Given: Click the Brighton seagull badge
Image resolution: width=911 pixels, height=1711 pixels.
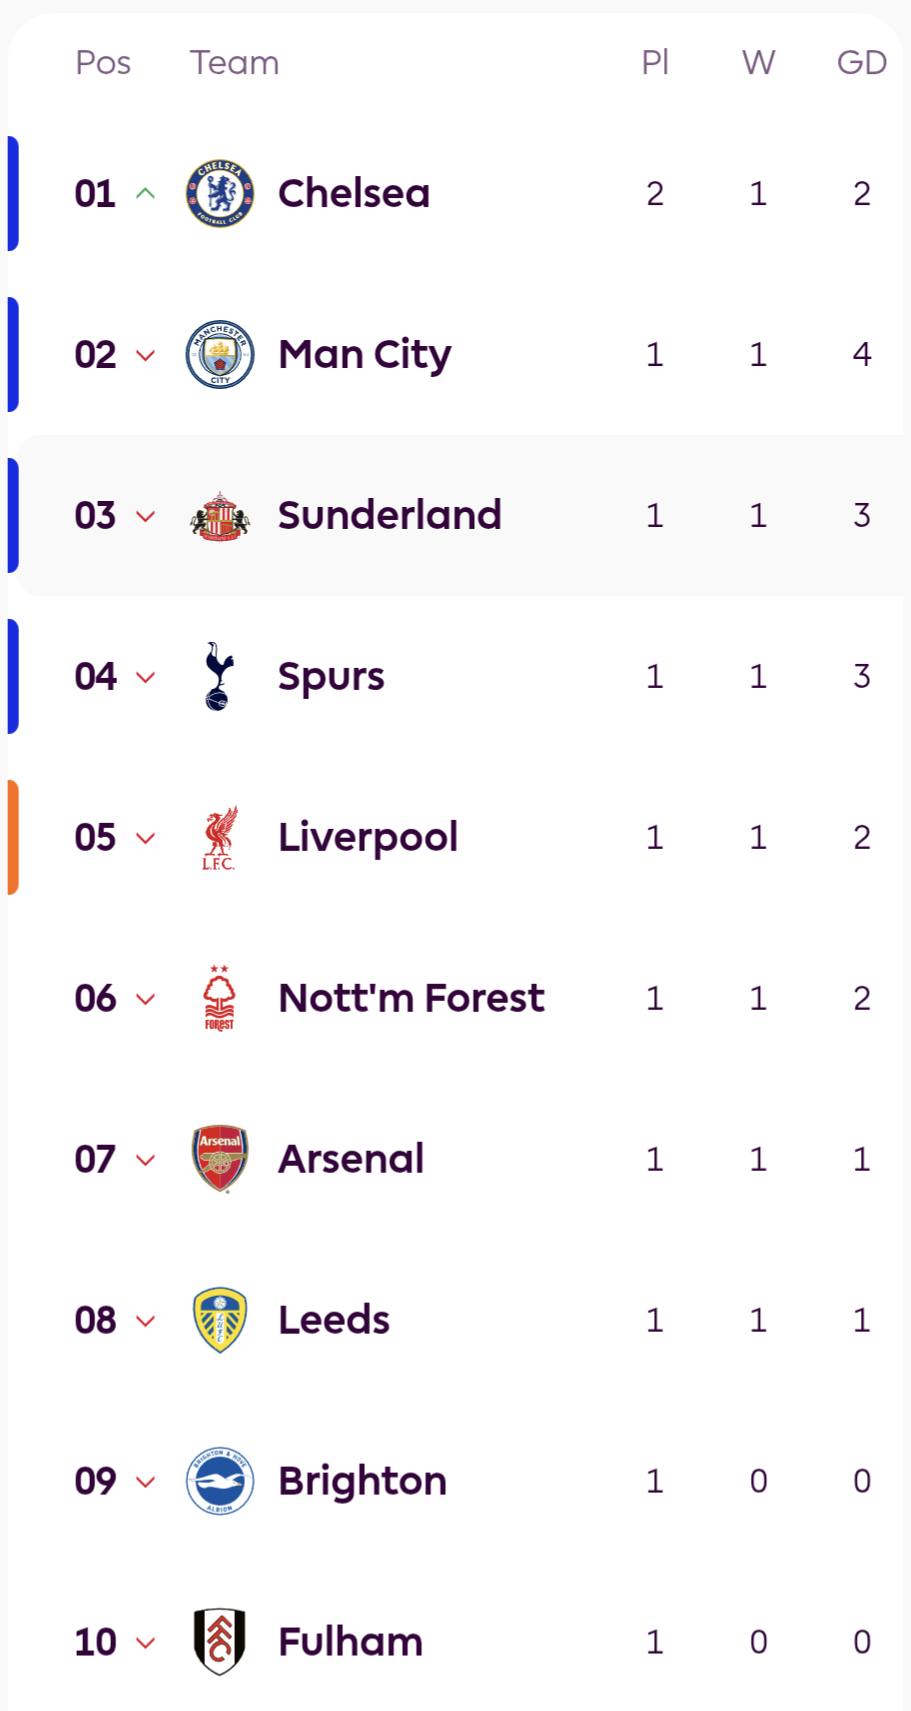Looking at the screenshot, I should pyautogui.click(x=220, y=1481).
